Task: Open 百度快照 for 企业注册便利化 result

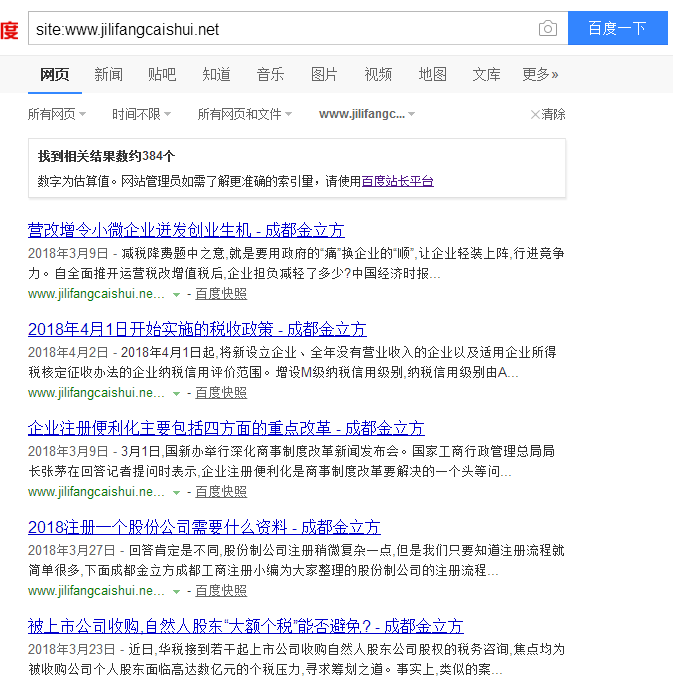Action: (221, 491)
